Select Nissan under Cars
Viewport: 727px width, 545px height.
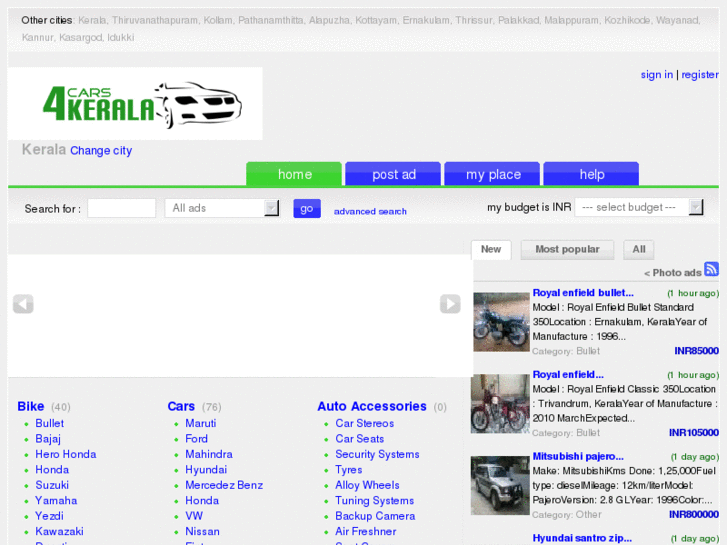point(203,532)
